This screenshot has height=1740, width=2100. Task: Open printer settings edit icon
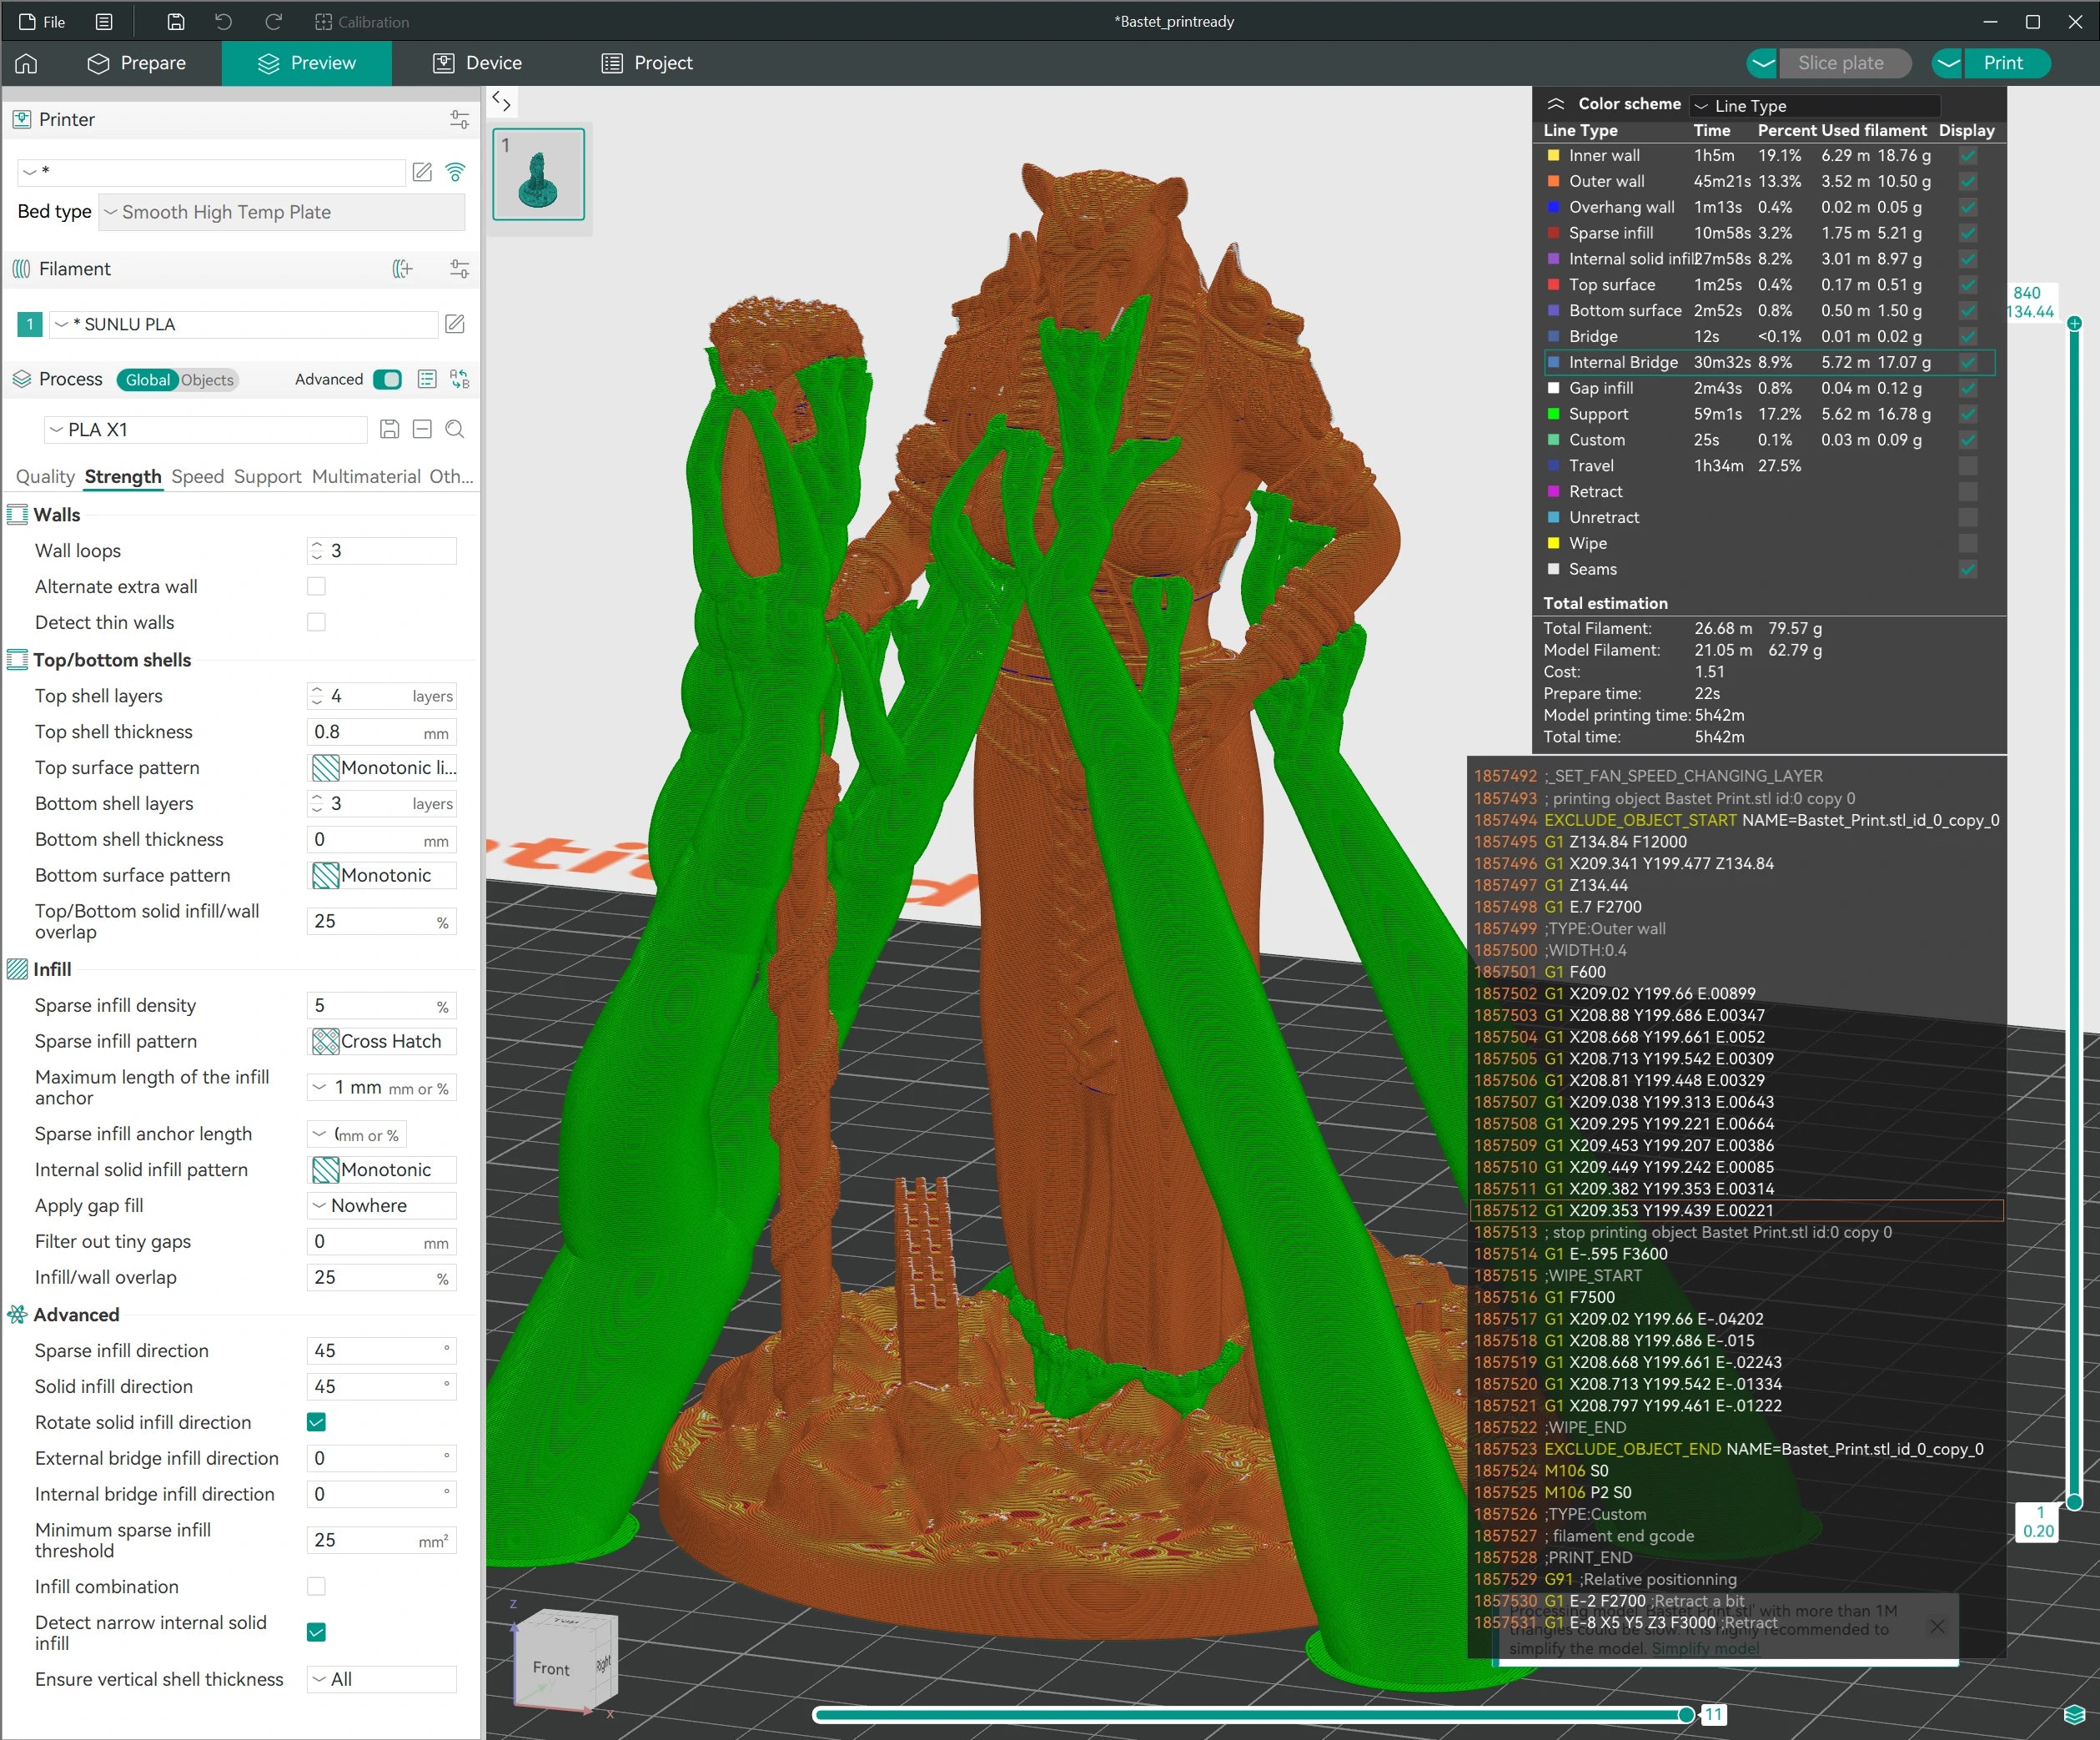(422, 172)
